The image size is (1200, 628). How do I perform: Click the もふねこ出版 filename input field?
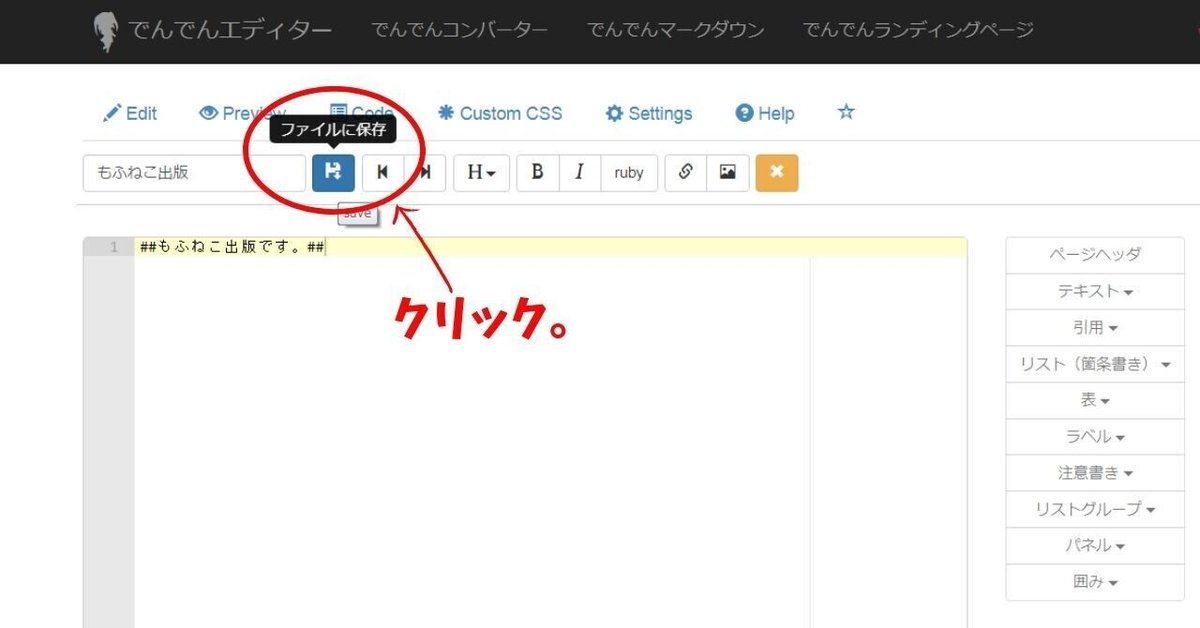[193, 172]
